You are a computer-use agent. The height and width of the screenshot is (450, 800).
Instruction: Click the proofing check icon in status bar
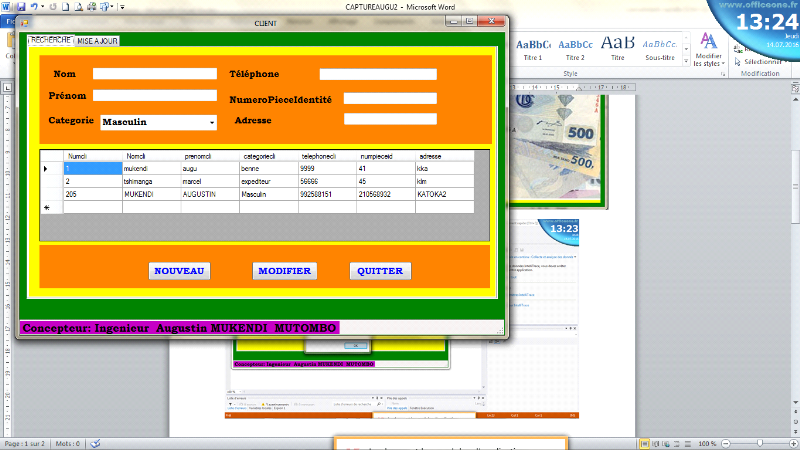pos(95,444)
